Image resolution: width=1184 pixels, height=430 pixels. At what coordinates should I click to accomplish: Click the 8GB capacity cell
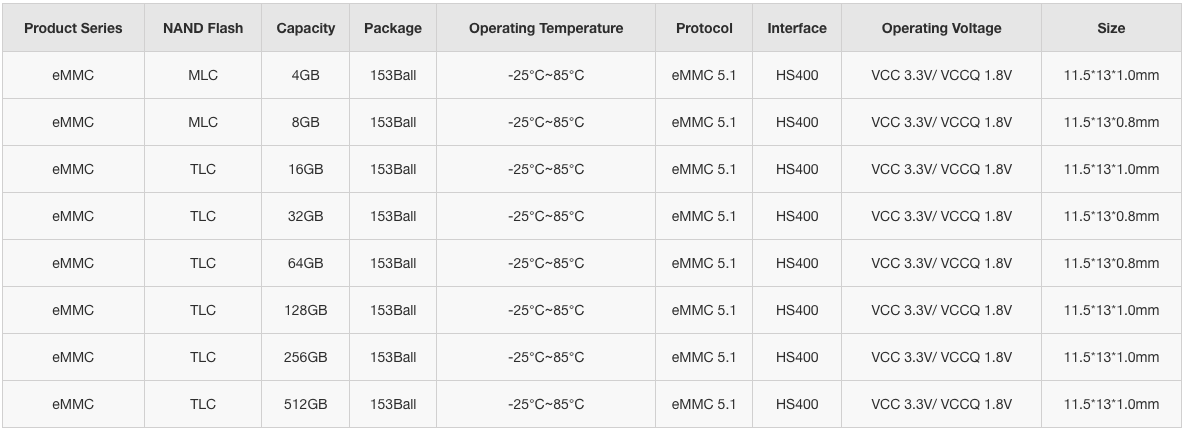click(306, 122)
